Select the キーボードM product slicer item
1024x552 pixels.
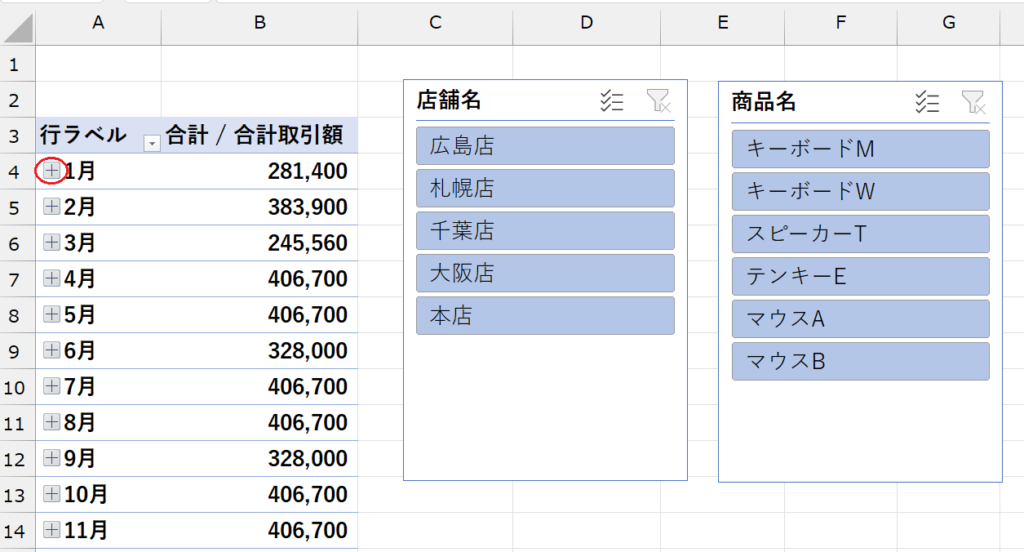pos(860,149)
